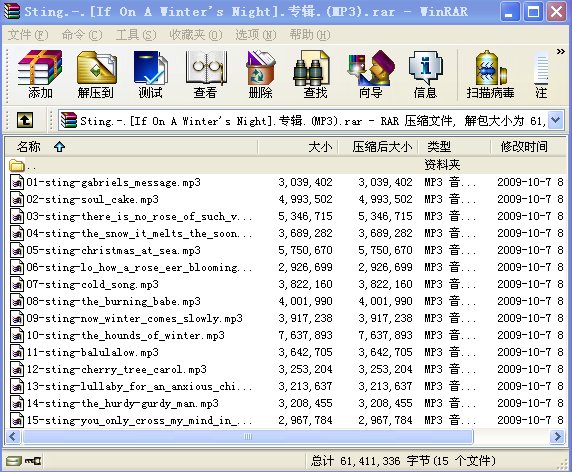Click the size value 7,637,893

coord(305,335)
